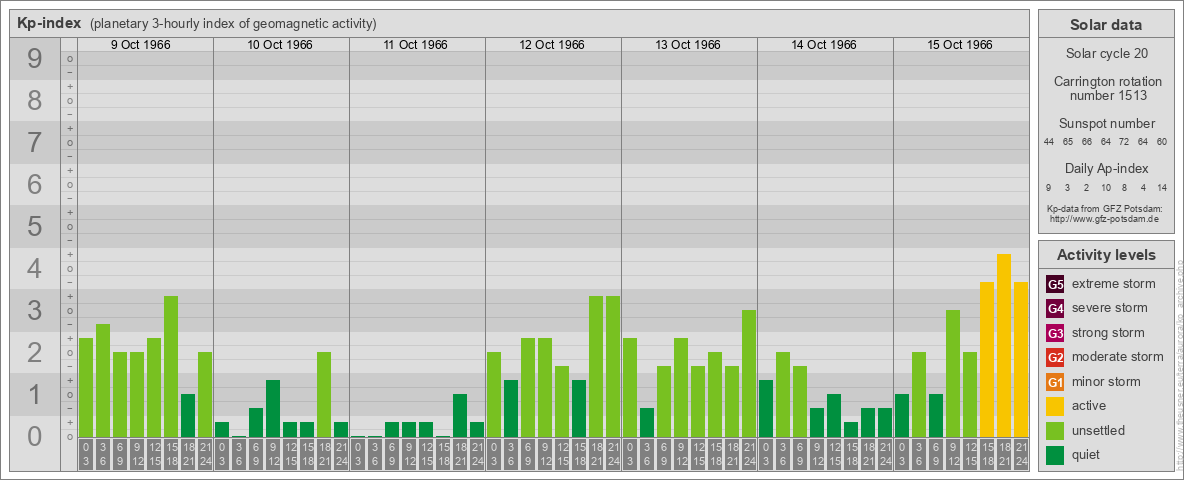This screenshot has width=1184, height=480.
Task: Click the 9 Oct 15-18h green bar
Action: 171,367
